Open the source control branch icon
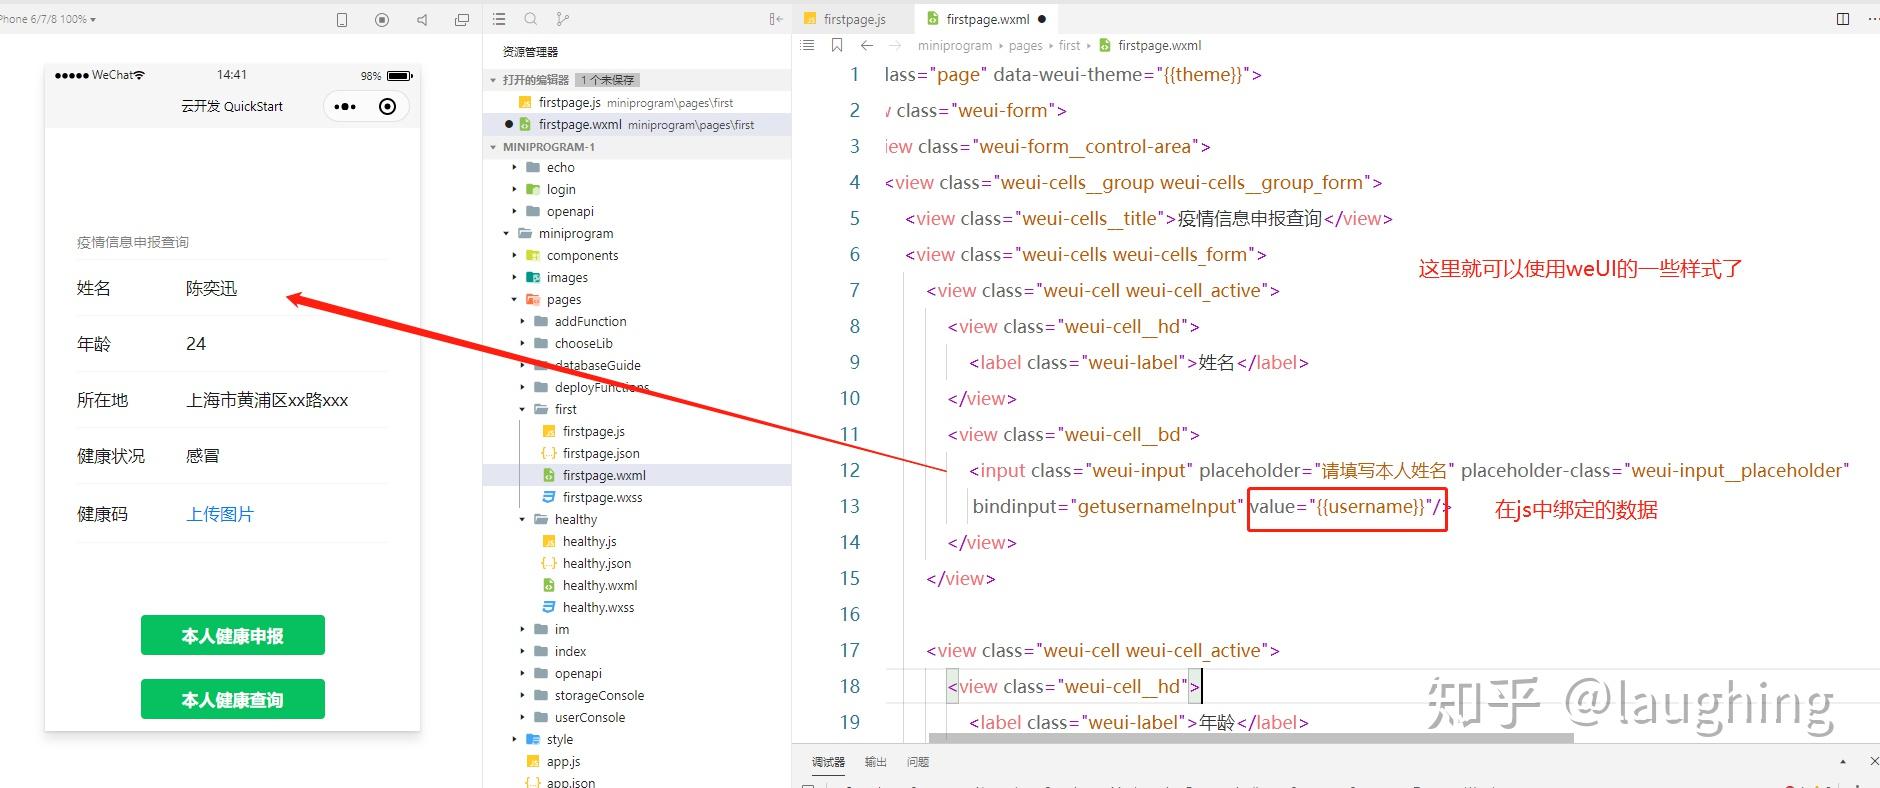 [x=562, y=19]
